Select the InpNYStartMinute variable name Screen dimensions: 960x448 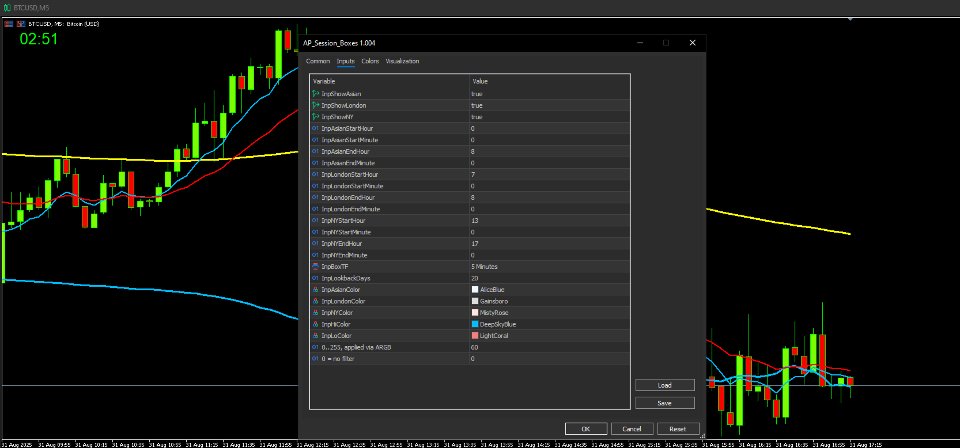coord(346,233)
